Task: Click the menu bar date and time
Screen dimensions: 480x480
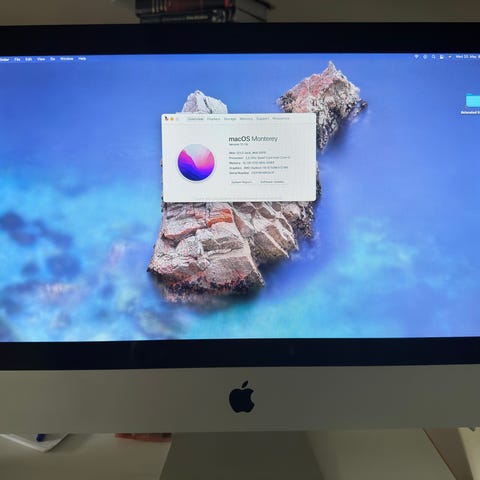Action: pyautogui.click(x=467, y=57)
